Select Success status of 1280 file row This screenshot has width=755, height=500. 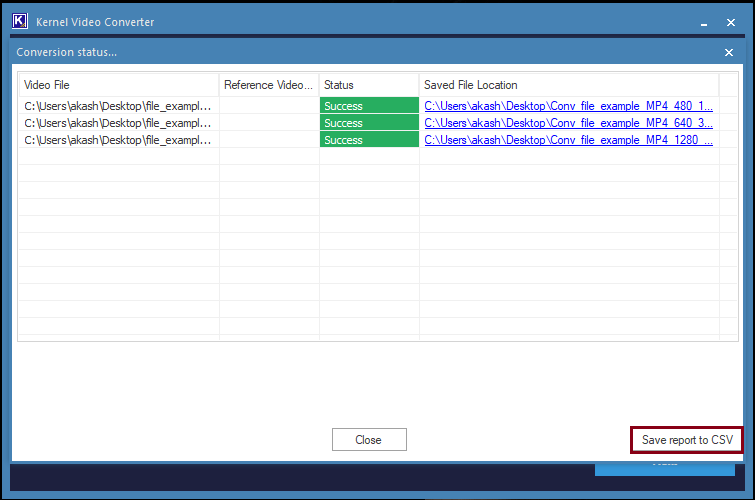(x=369, y=140)
